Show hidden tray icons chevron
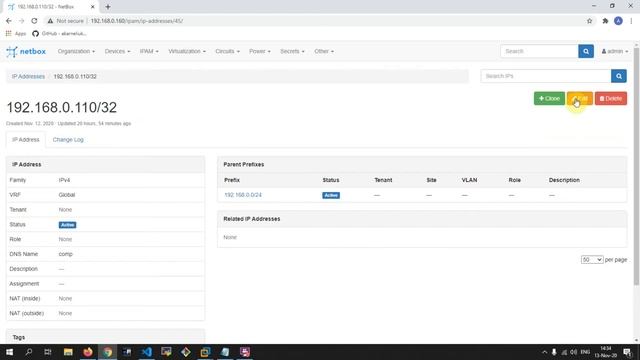This screenshot has height=360, width=640. click(x=544, y=352)
